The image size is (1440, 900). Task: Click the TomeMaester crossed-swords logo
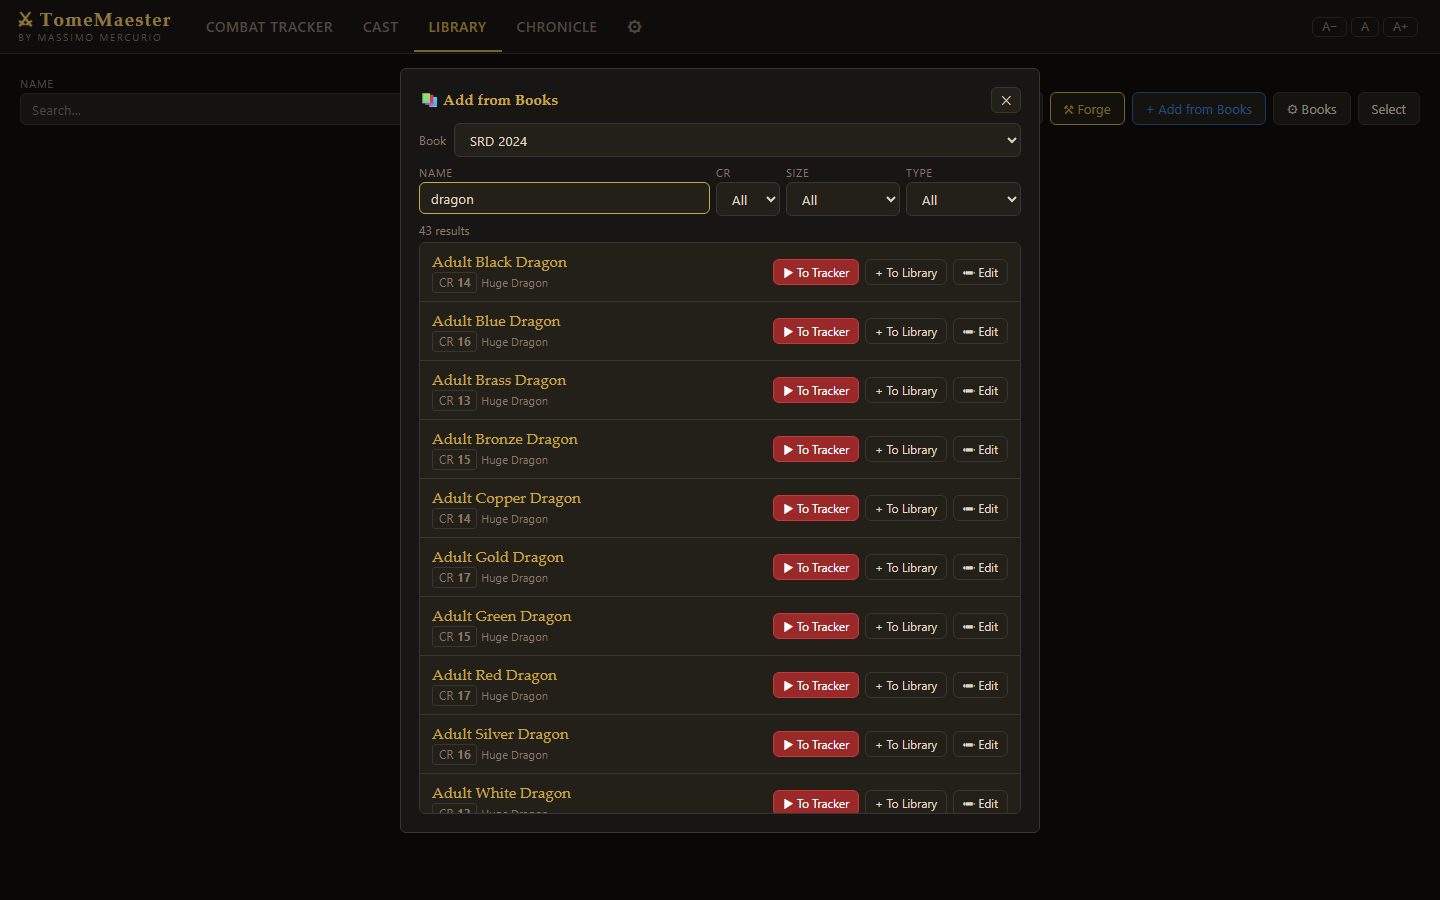[26, 19]
